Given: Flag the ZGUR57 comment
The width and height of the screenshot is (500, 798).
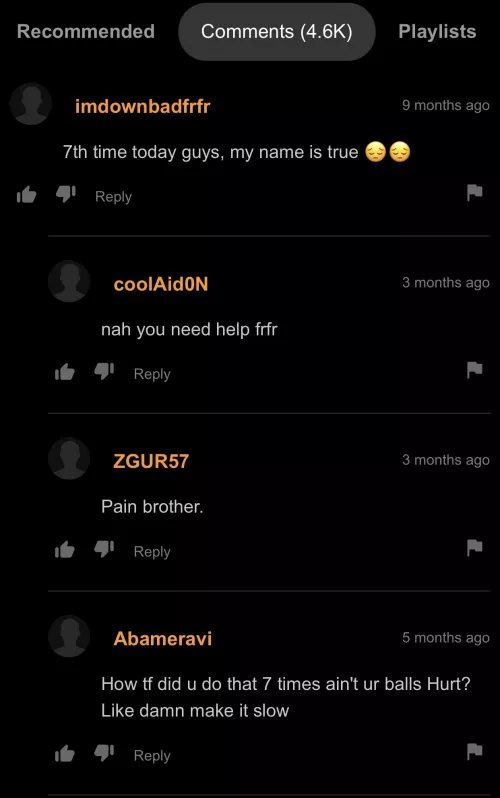Looking at the screenshot, I should [475, 548].
